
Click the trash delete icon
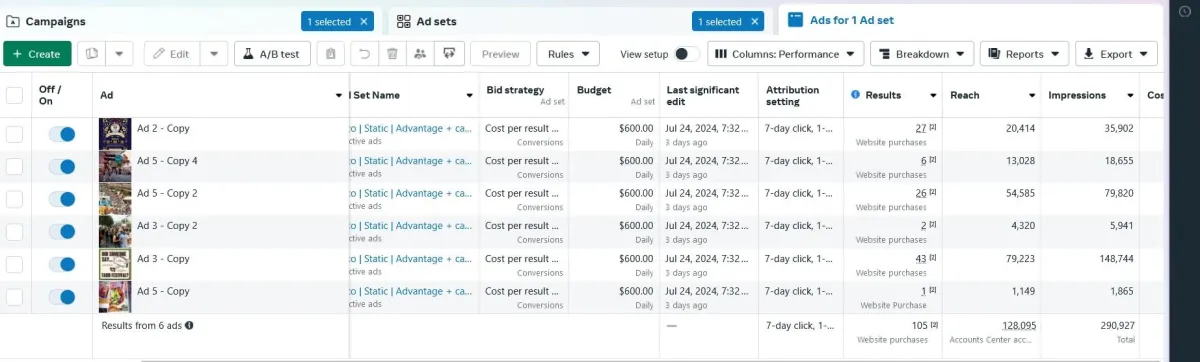[x=393, y=54]
